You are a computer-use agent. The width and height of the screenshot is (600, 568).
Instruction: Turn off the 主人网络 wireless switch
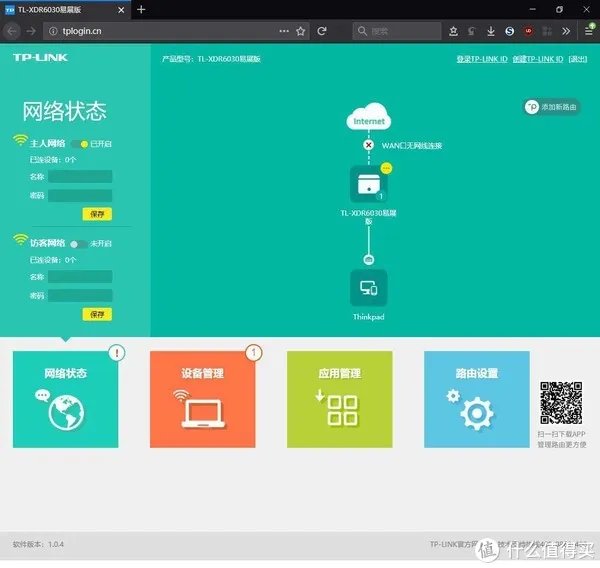[78, 144]
